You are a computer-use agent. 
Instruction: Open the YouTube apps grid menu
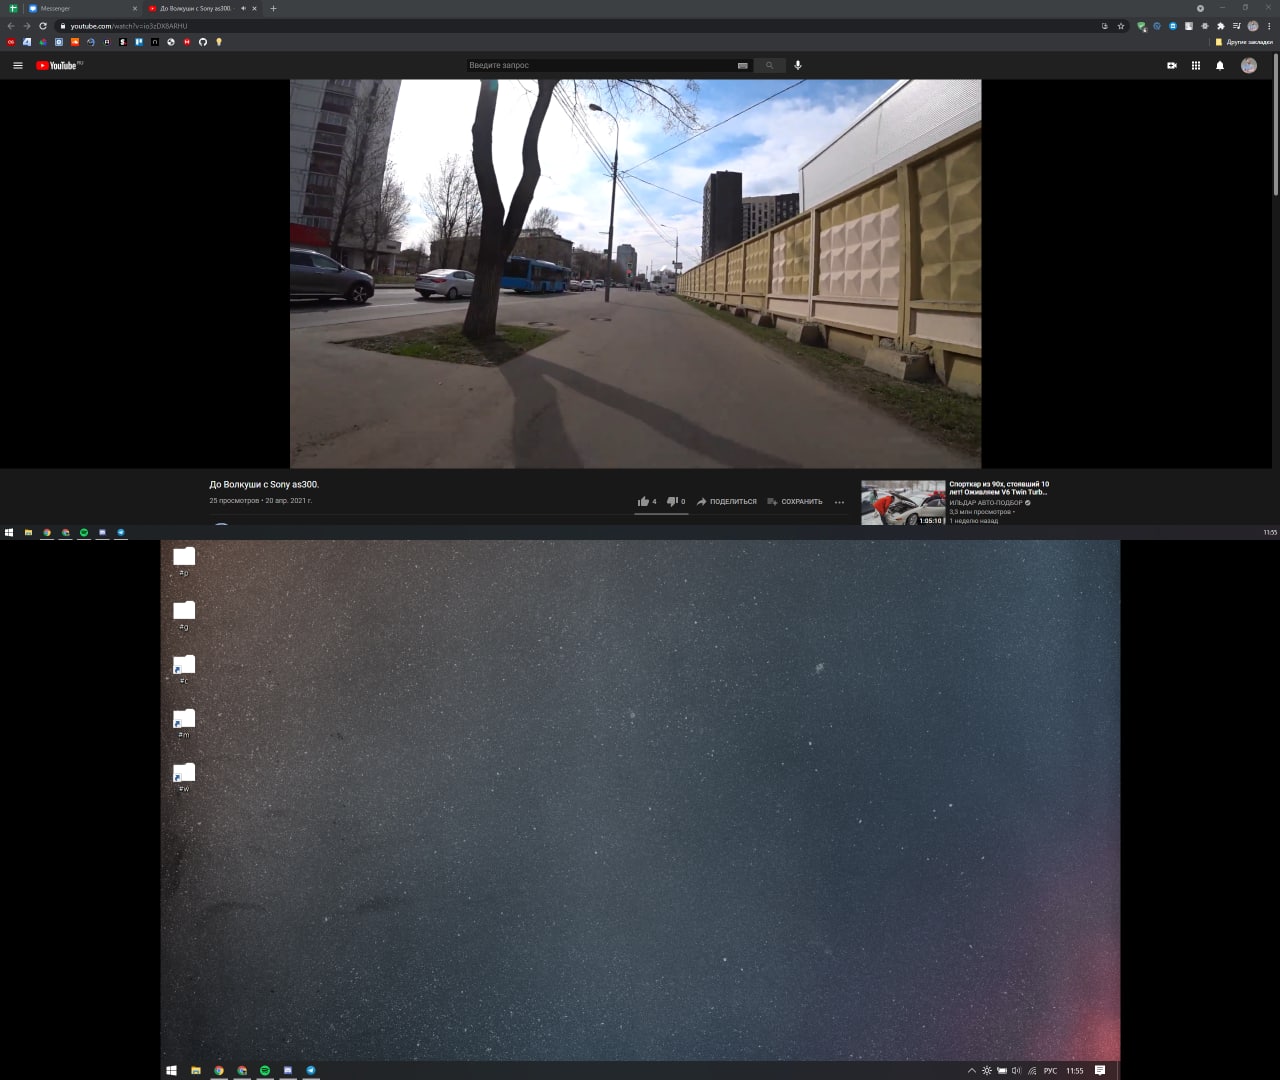(1196, 65)
